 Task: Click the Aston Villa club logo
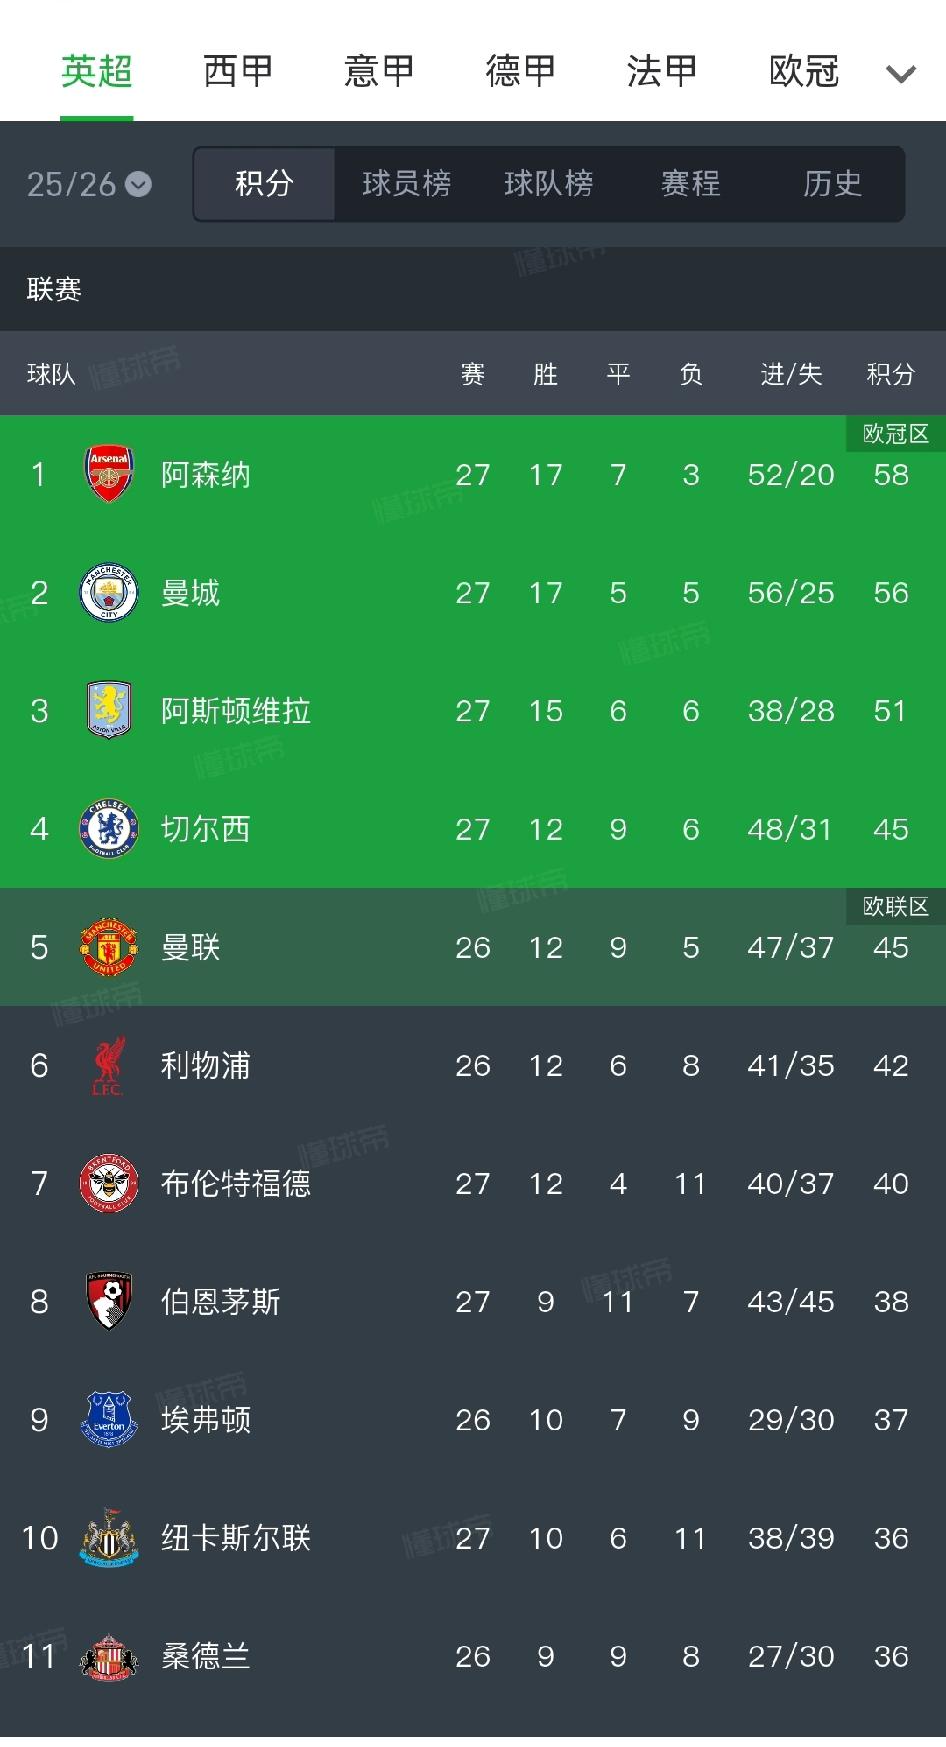click(x=110, y=711)
